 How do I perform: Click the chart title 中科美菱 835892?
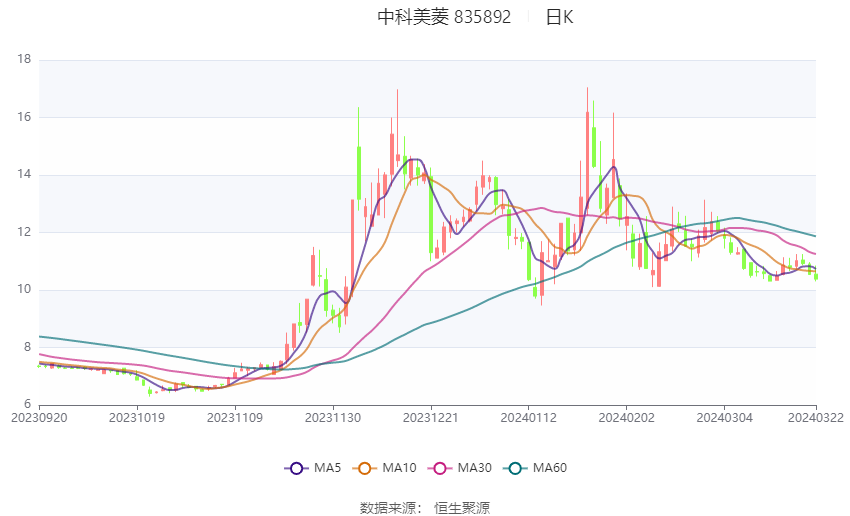point(444,17)
